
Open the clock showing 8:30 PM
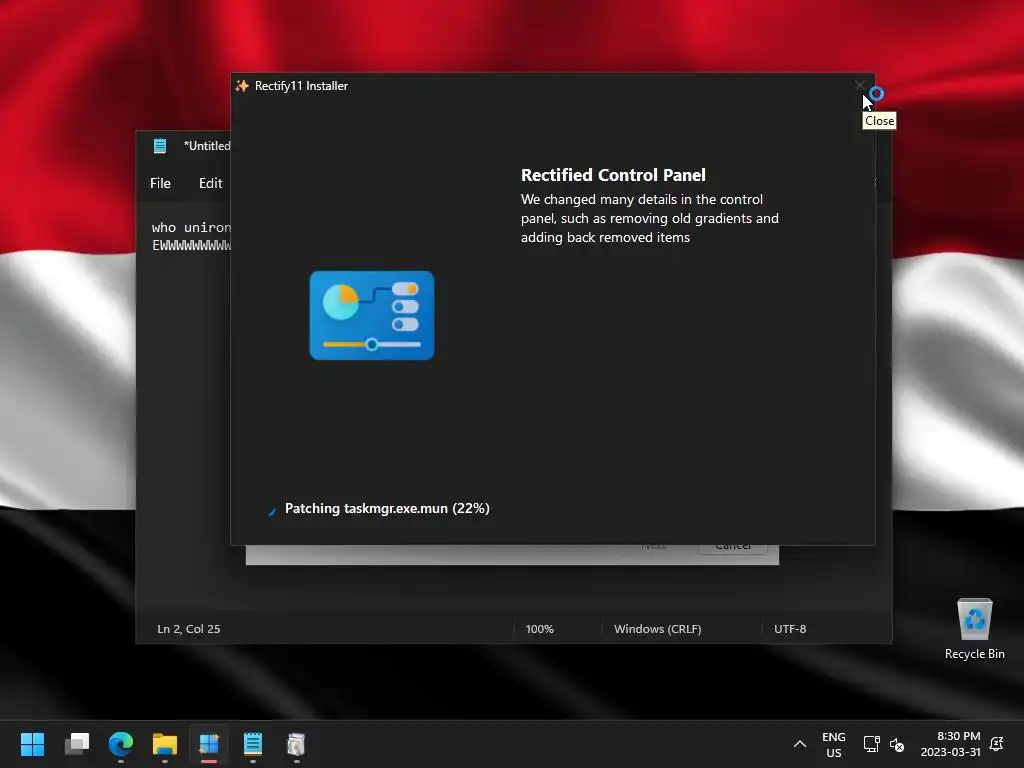tap(951, 744)
